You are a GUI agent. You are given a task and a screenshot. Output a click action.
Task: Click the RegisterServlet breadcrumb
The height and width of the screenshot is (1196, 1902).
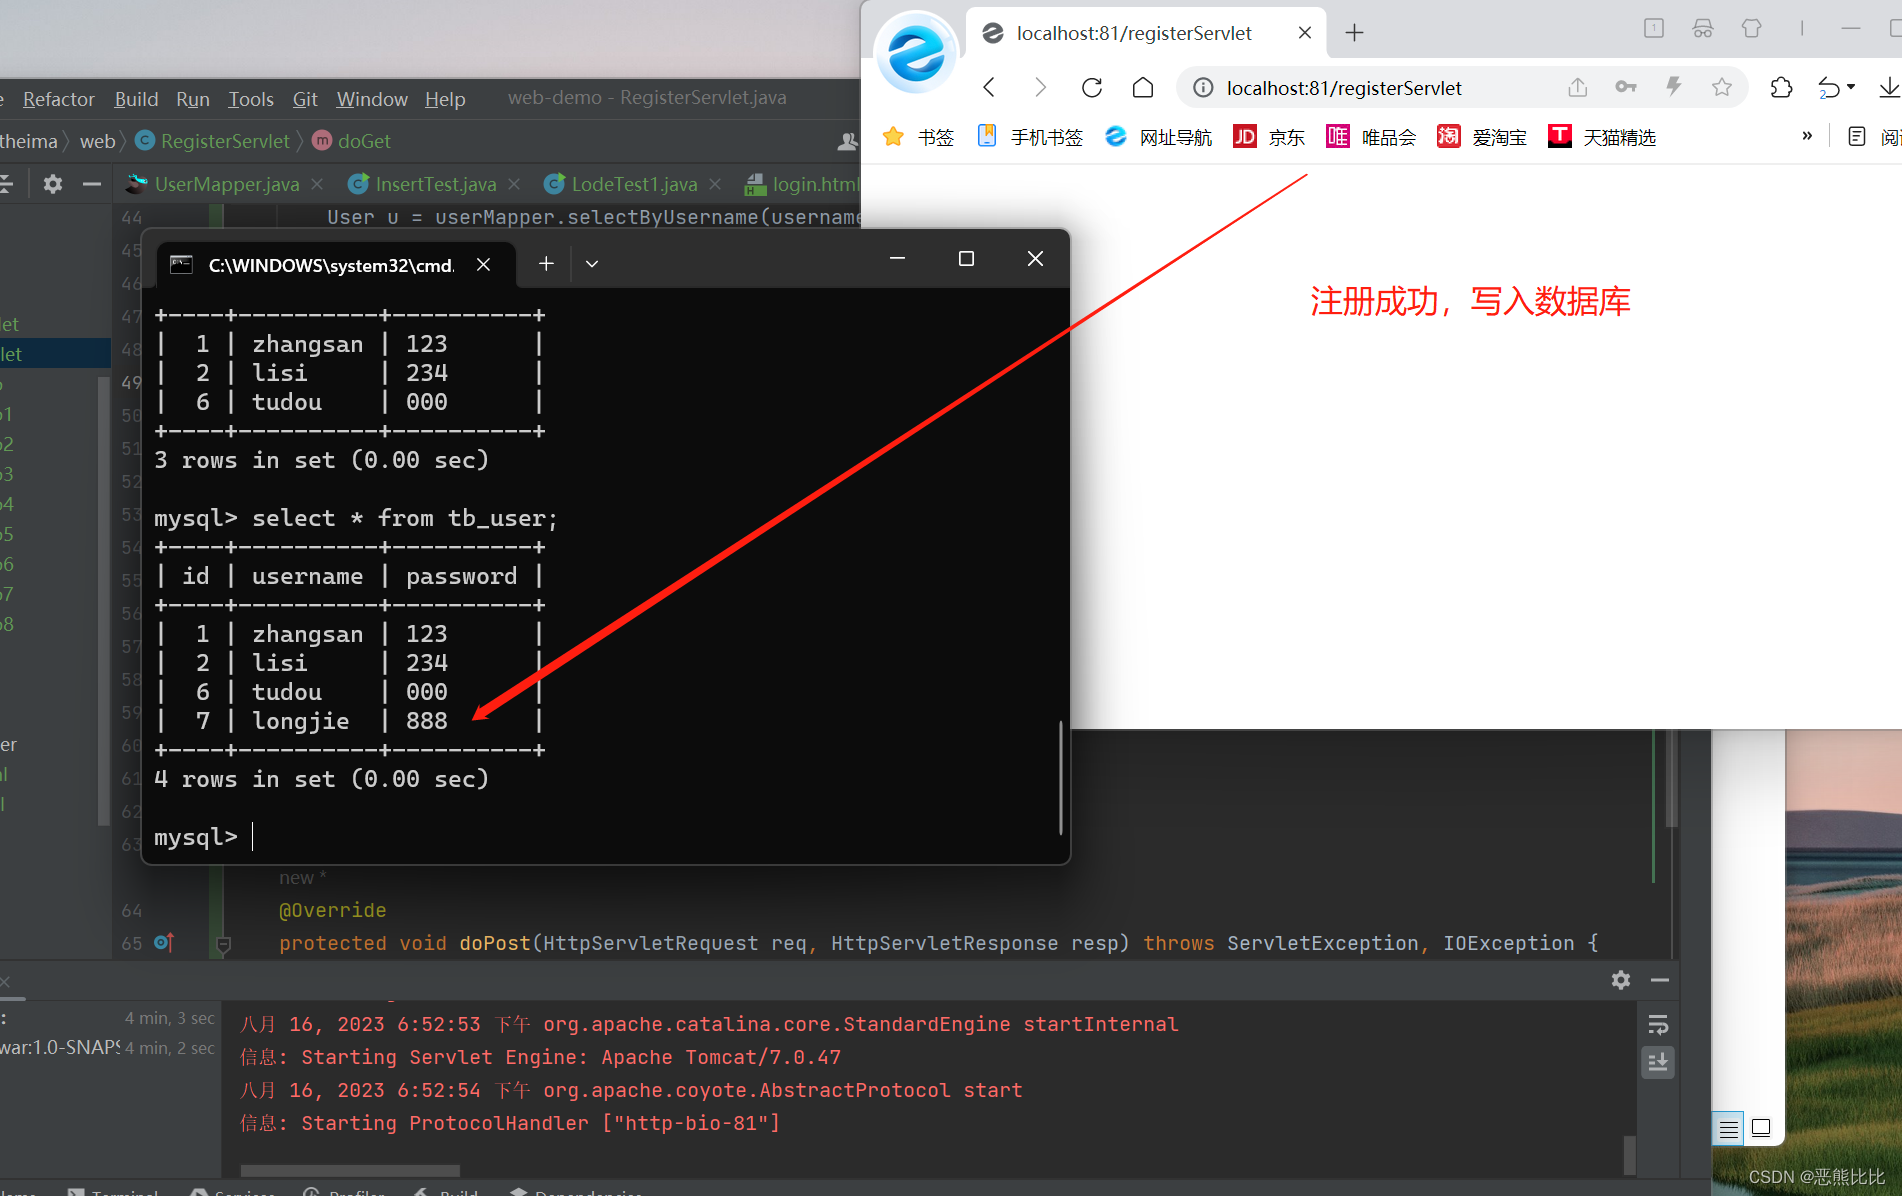[x=213, y=141]
